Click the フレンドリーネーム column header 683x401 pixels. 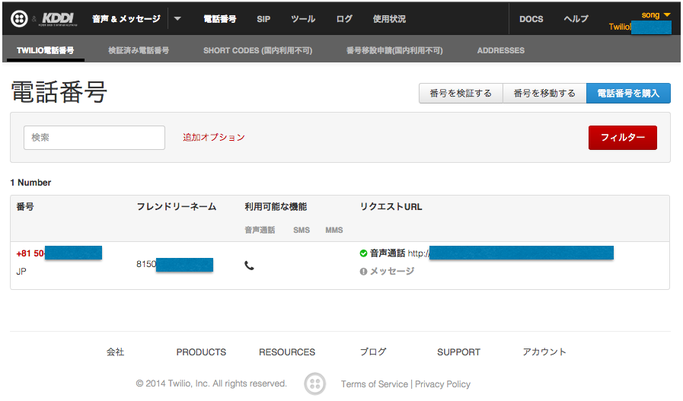point(176,207)
